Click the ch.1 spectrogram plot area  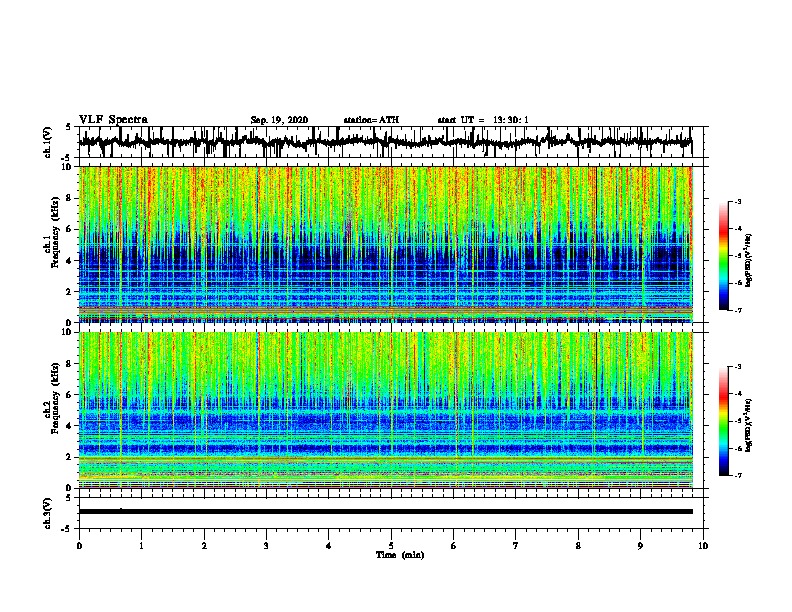tap(386, 244)
